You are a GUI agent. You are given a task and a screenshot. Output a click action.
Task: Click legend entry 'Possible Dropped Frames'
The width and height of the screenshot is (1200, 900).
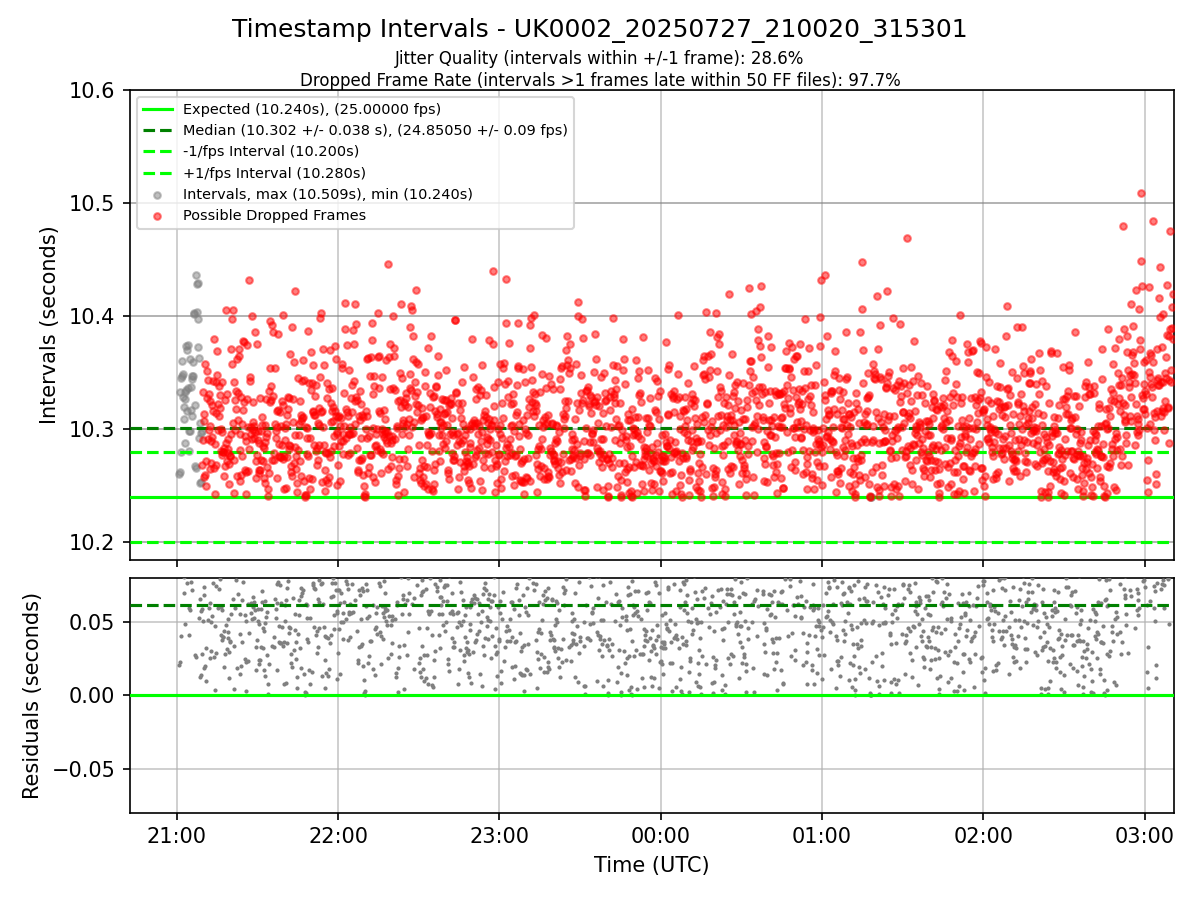[x=274, y=215]
